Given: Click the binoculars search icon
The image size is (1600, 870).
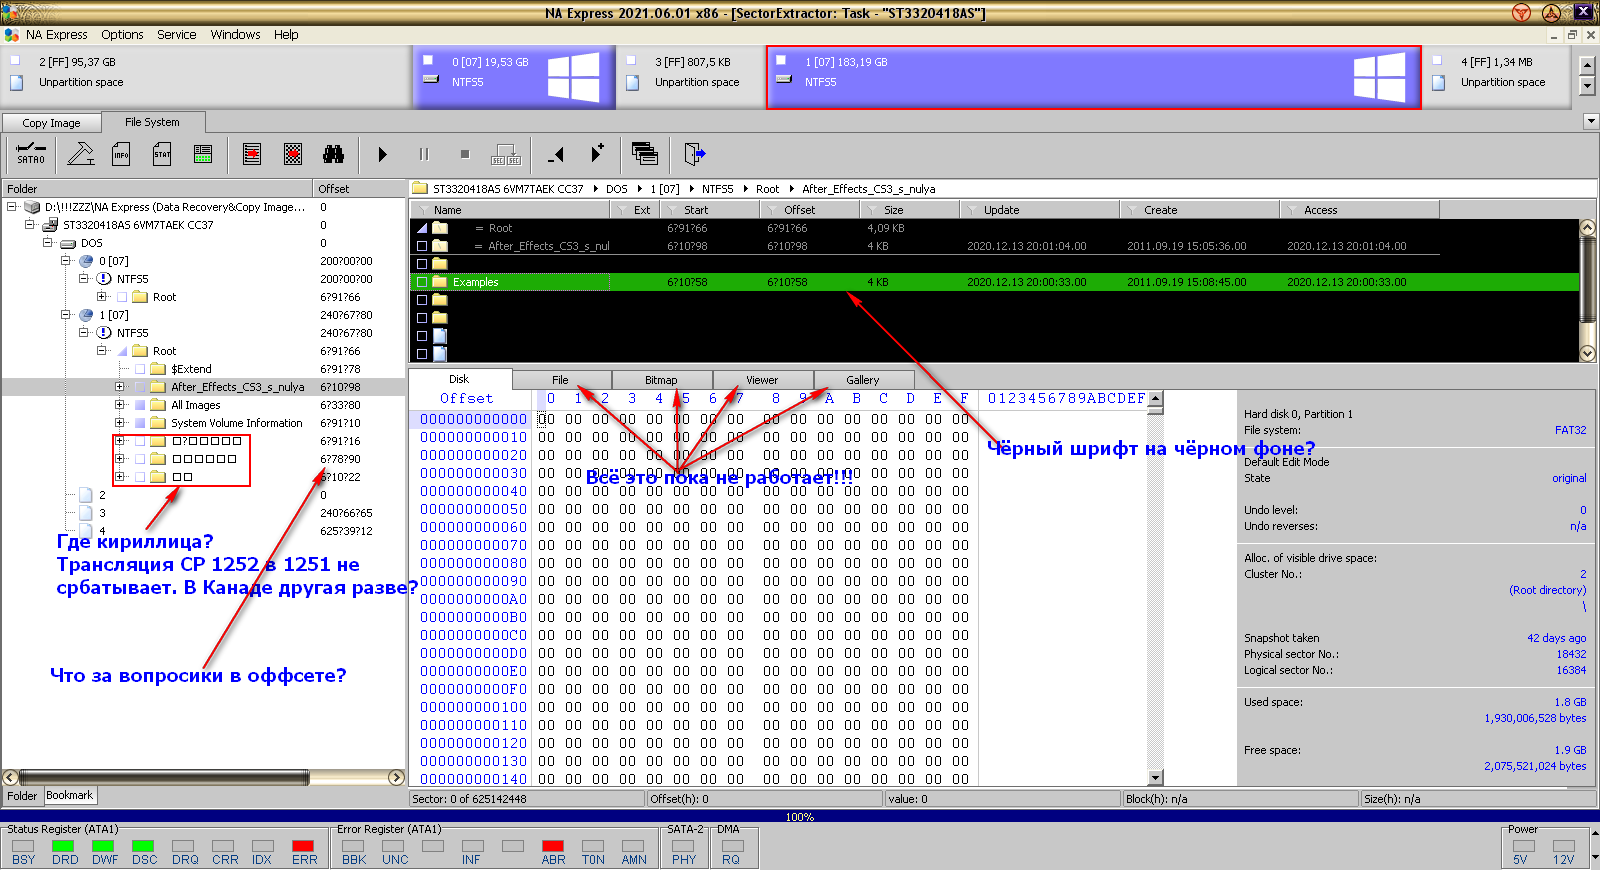Looking at the screenshot, I should tap(333, 154).
